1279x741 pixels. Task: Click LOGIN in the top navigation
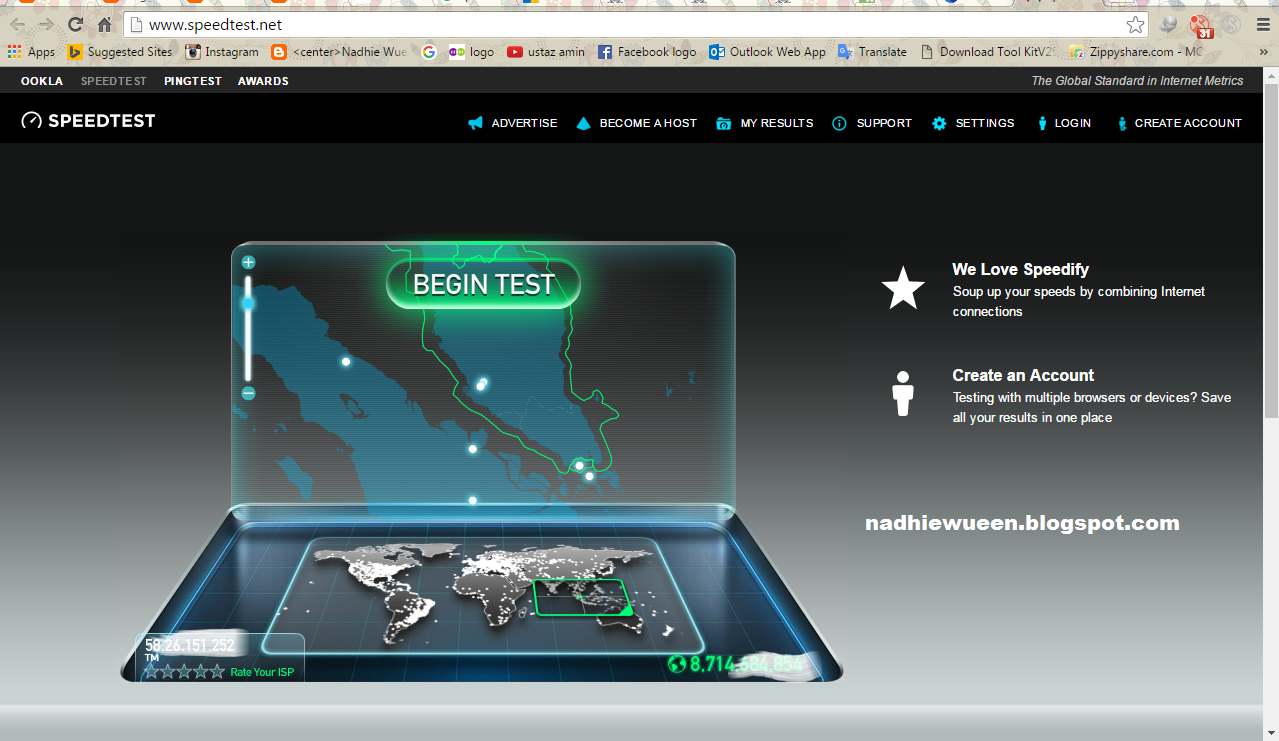click(1073, 123)
